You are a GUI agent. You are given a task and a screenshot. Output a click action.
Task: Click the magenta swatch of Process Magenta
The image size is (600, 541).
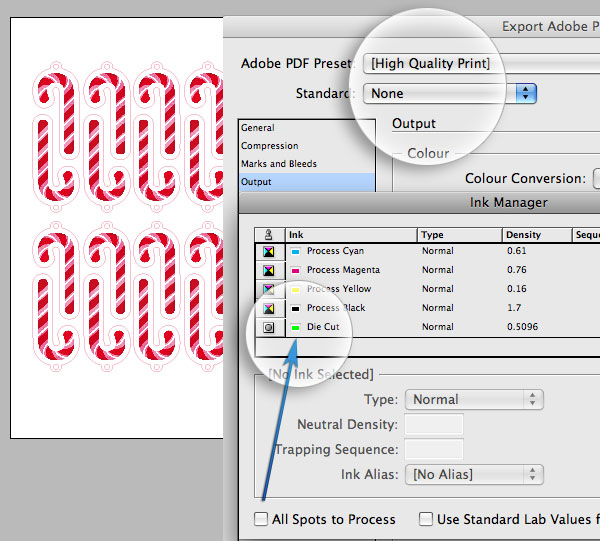tap(297, 270)
